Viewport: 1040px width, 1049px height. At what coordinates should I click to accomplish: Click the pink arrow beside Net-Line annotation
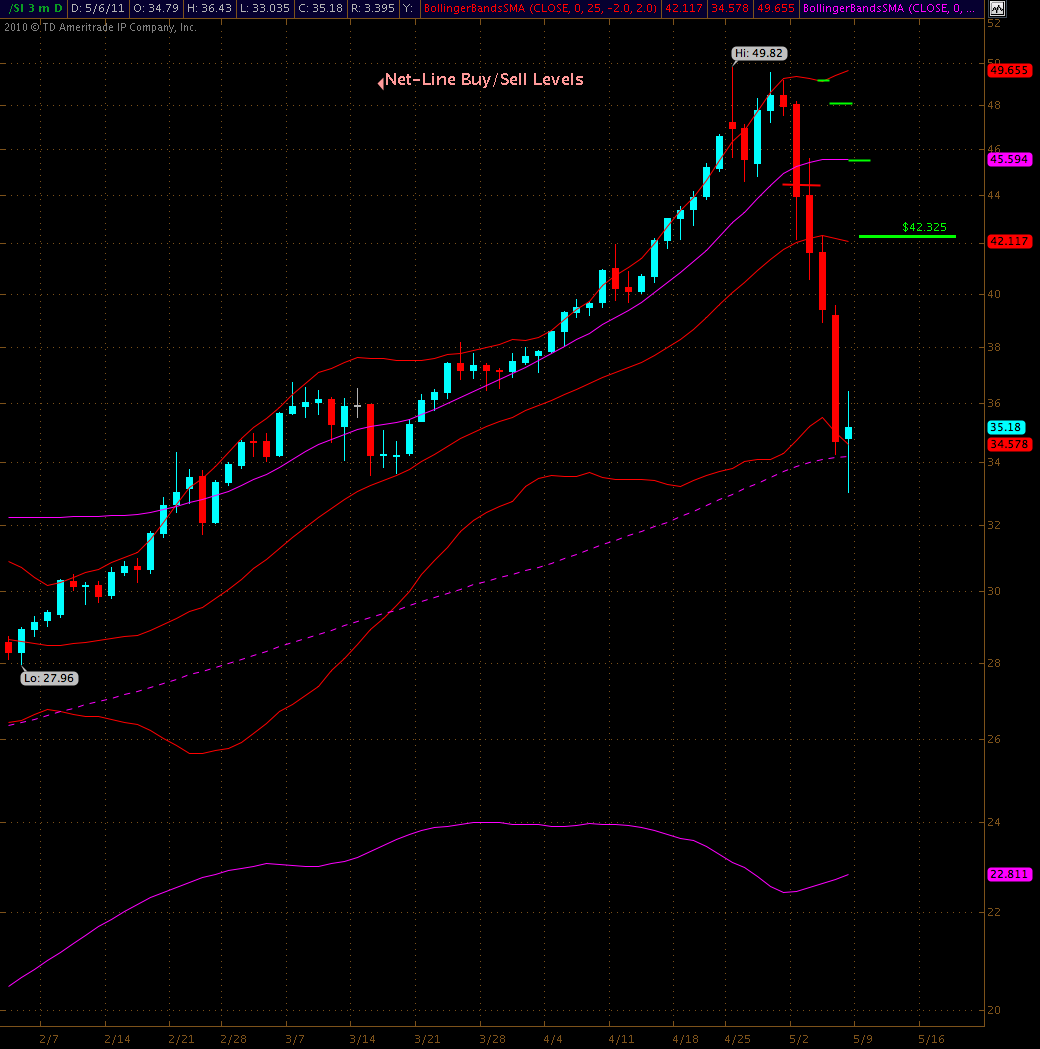point(380,83)
